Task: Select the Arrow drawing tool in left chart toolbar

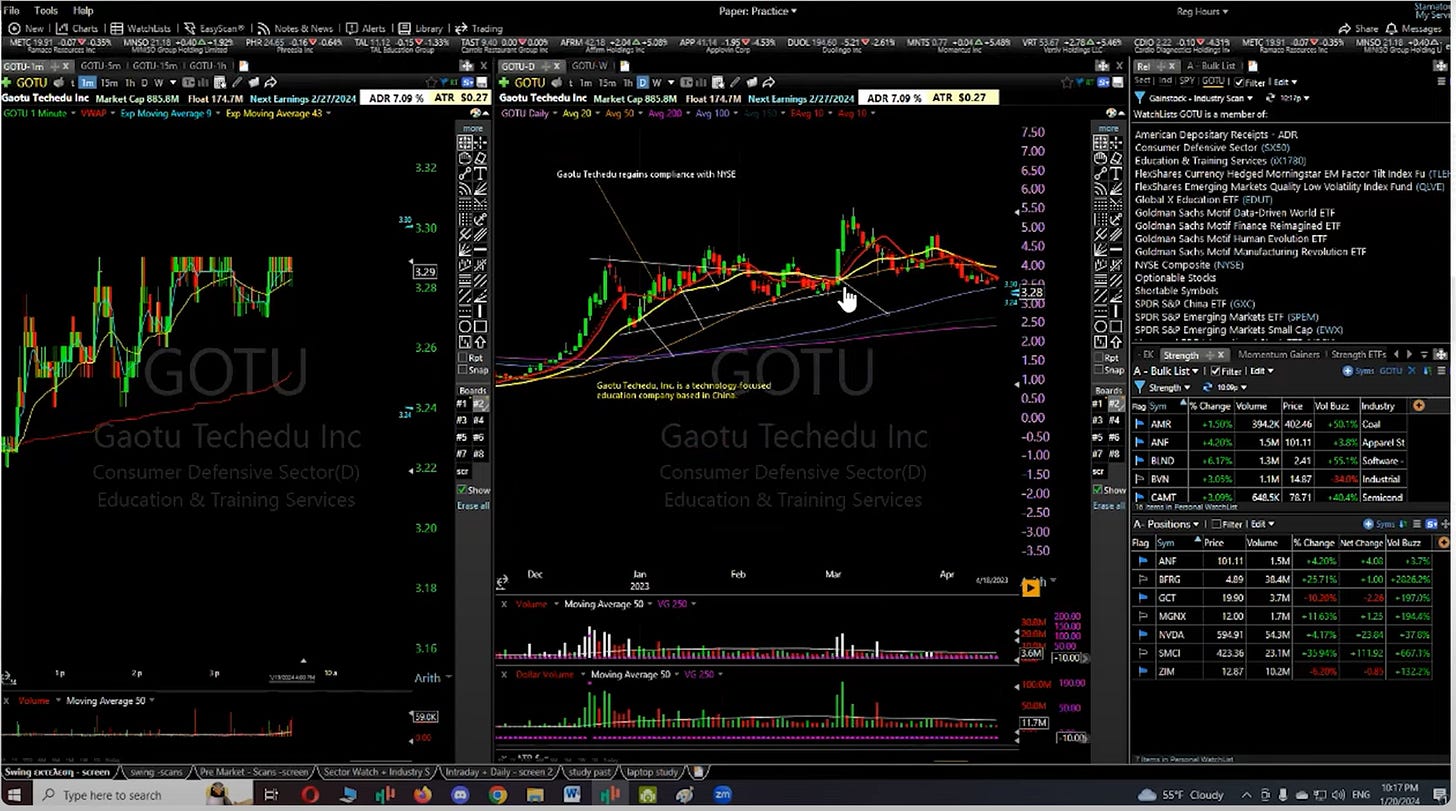Action: [480, 342]
